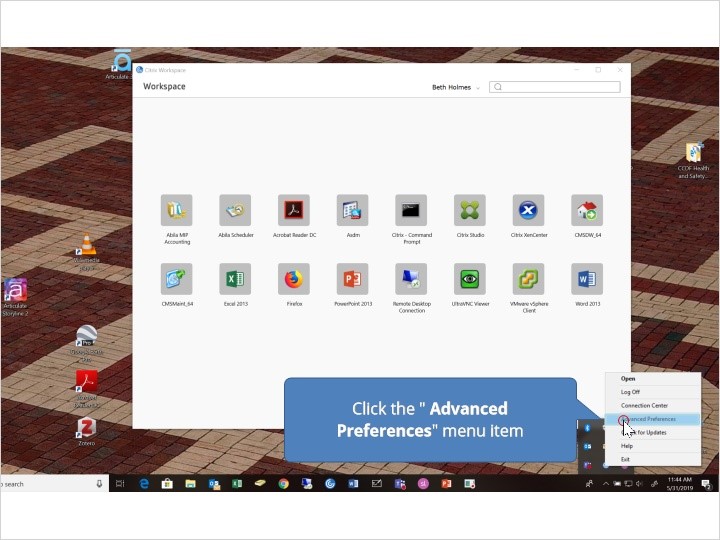Select Check for Updates menu entry
Screen dimensions: 720x540
[652, 432]
